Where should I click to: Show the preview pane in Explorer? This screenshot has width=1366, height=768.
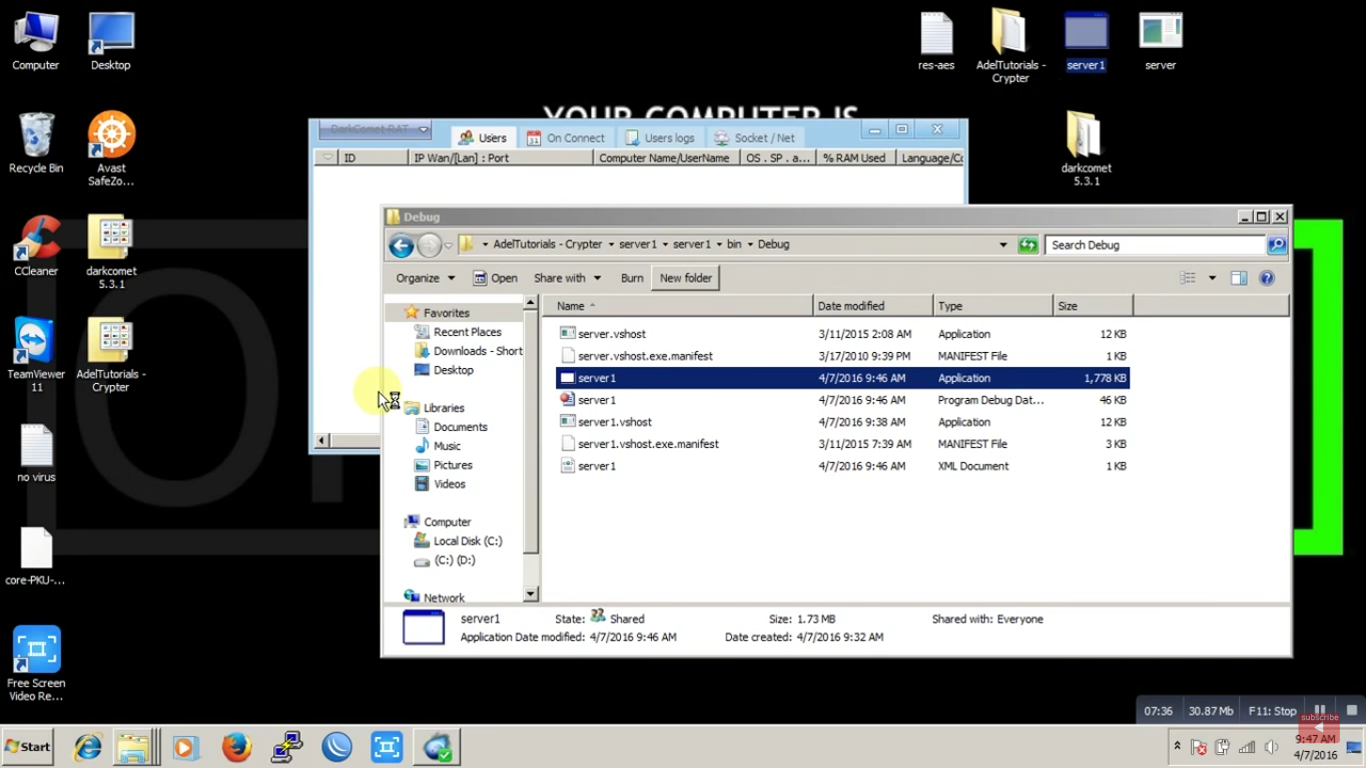pos(1239,278)
